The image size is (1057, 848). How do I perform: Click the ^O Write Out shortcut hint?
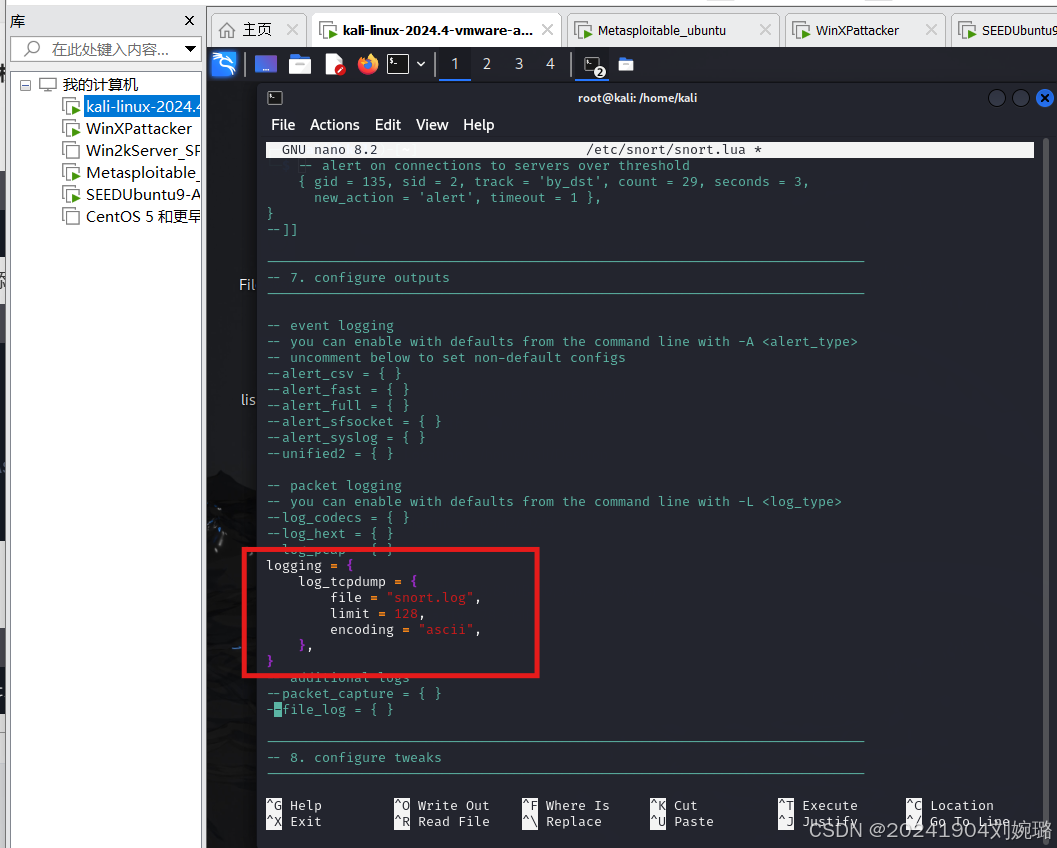point(442,806)
